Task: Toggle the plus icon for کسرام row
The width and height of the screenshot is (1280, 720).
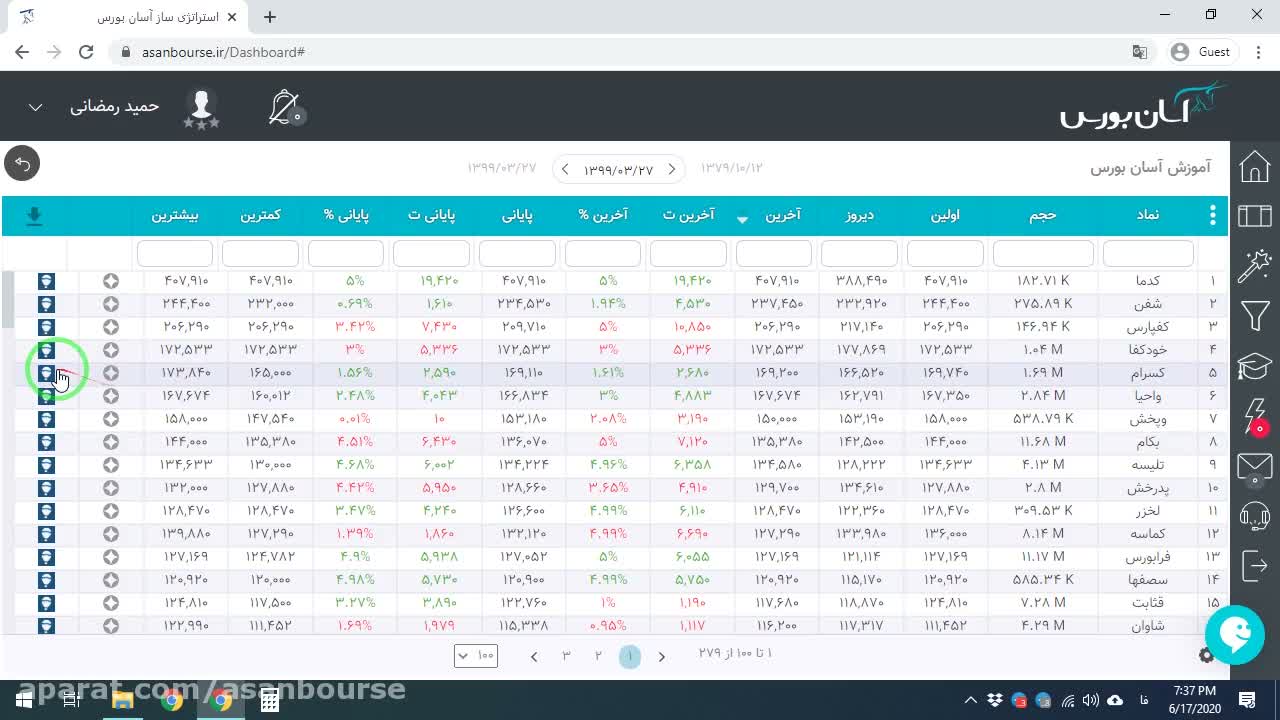Action: [x=111, y=373]
